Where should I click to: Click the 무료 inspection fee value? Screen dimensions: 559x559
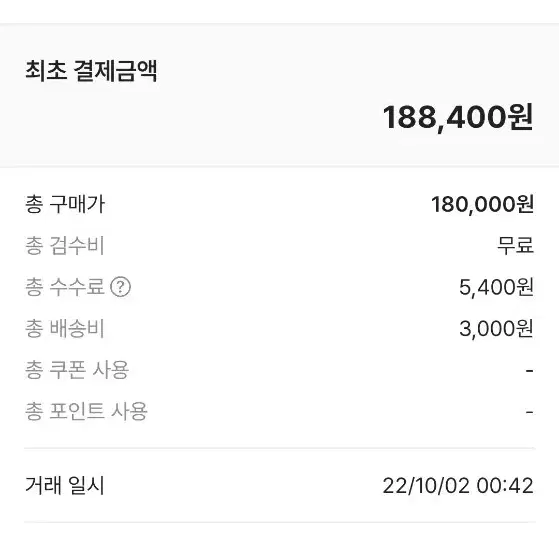(x=516, y=246)
